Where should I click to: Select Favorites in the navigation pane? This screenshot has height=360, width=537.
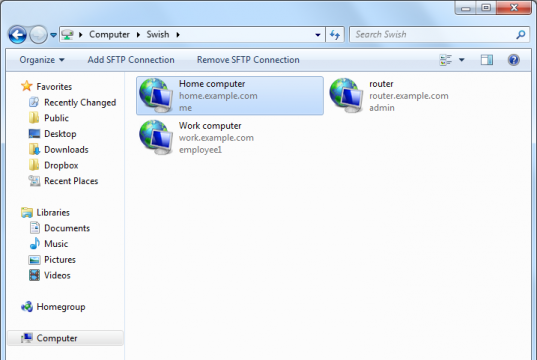coord(54,87)
